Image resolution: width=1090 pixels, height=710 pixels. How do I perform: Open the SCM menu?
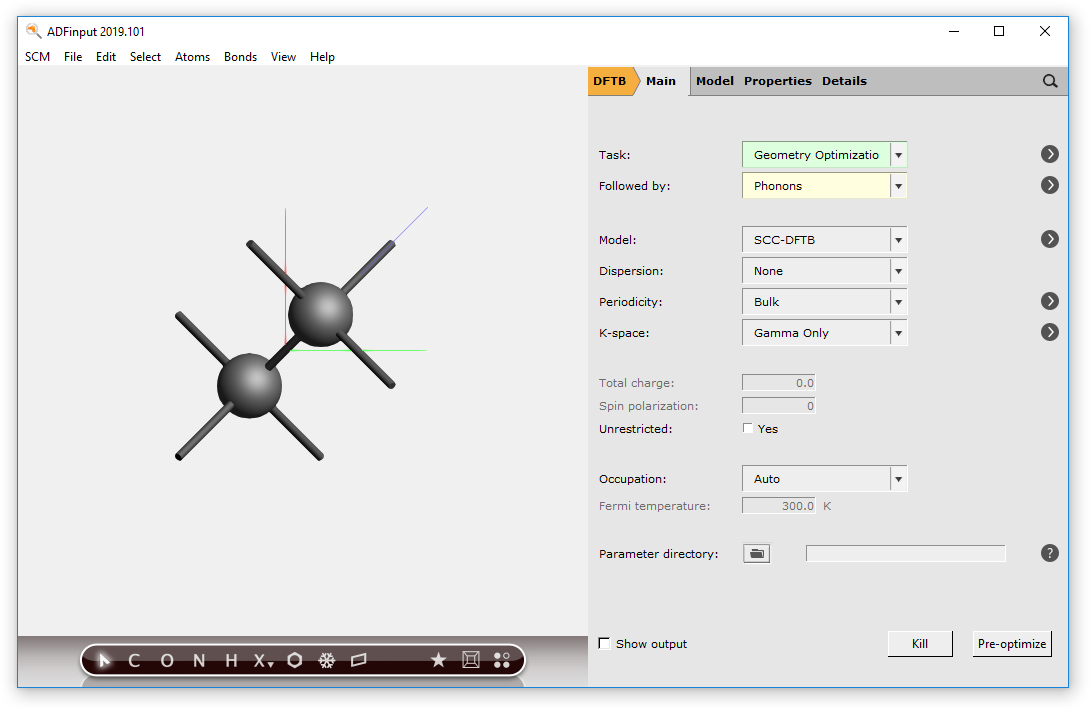[x=38, y=57]
